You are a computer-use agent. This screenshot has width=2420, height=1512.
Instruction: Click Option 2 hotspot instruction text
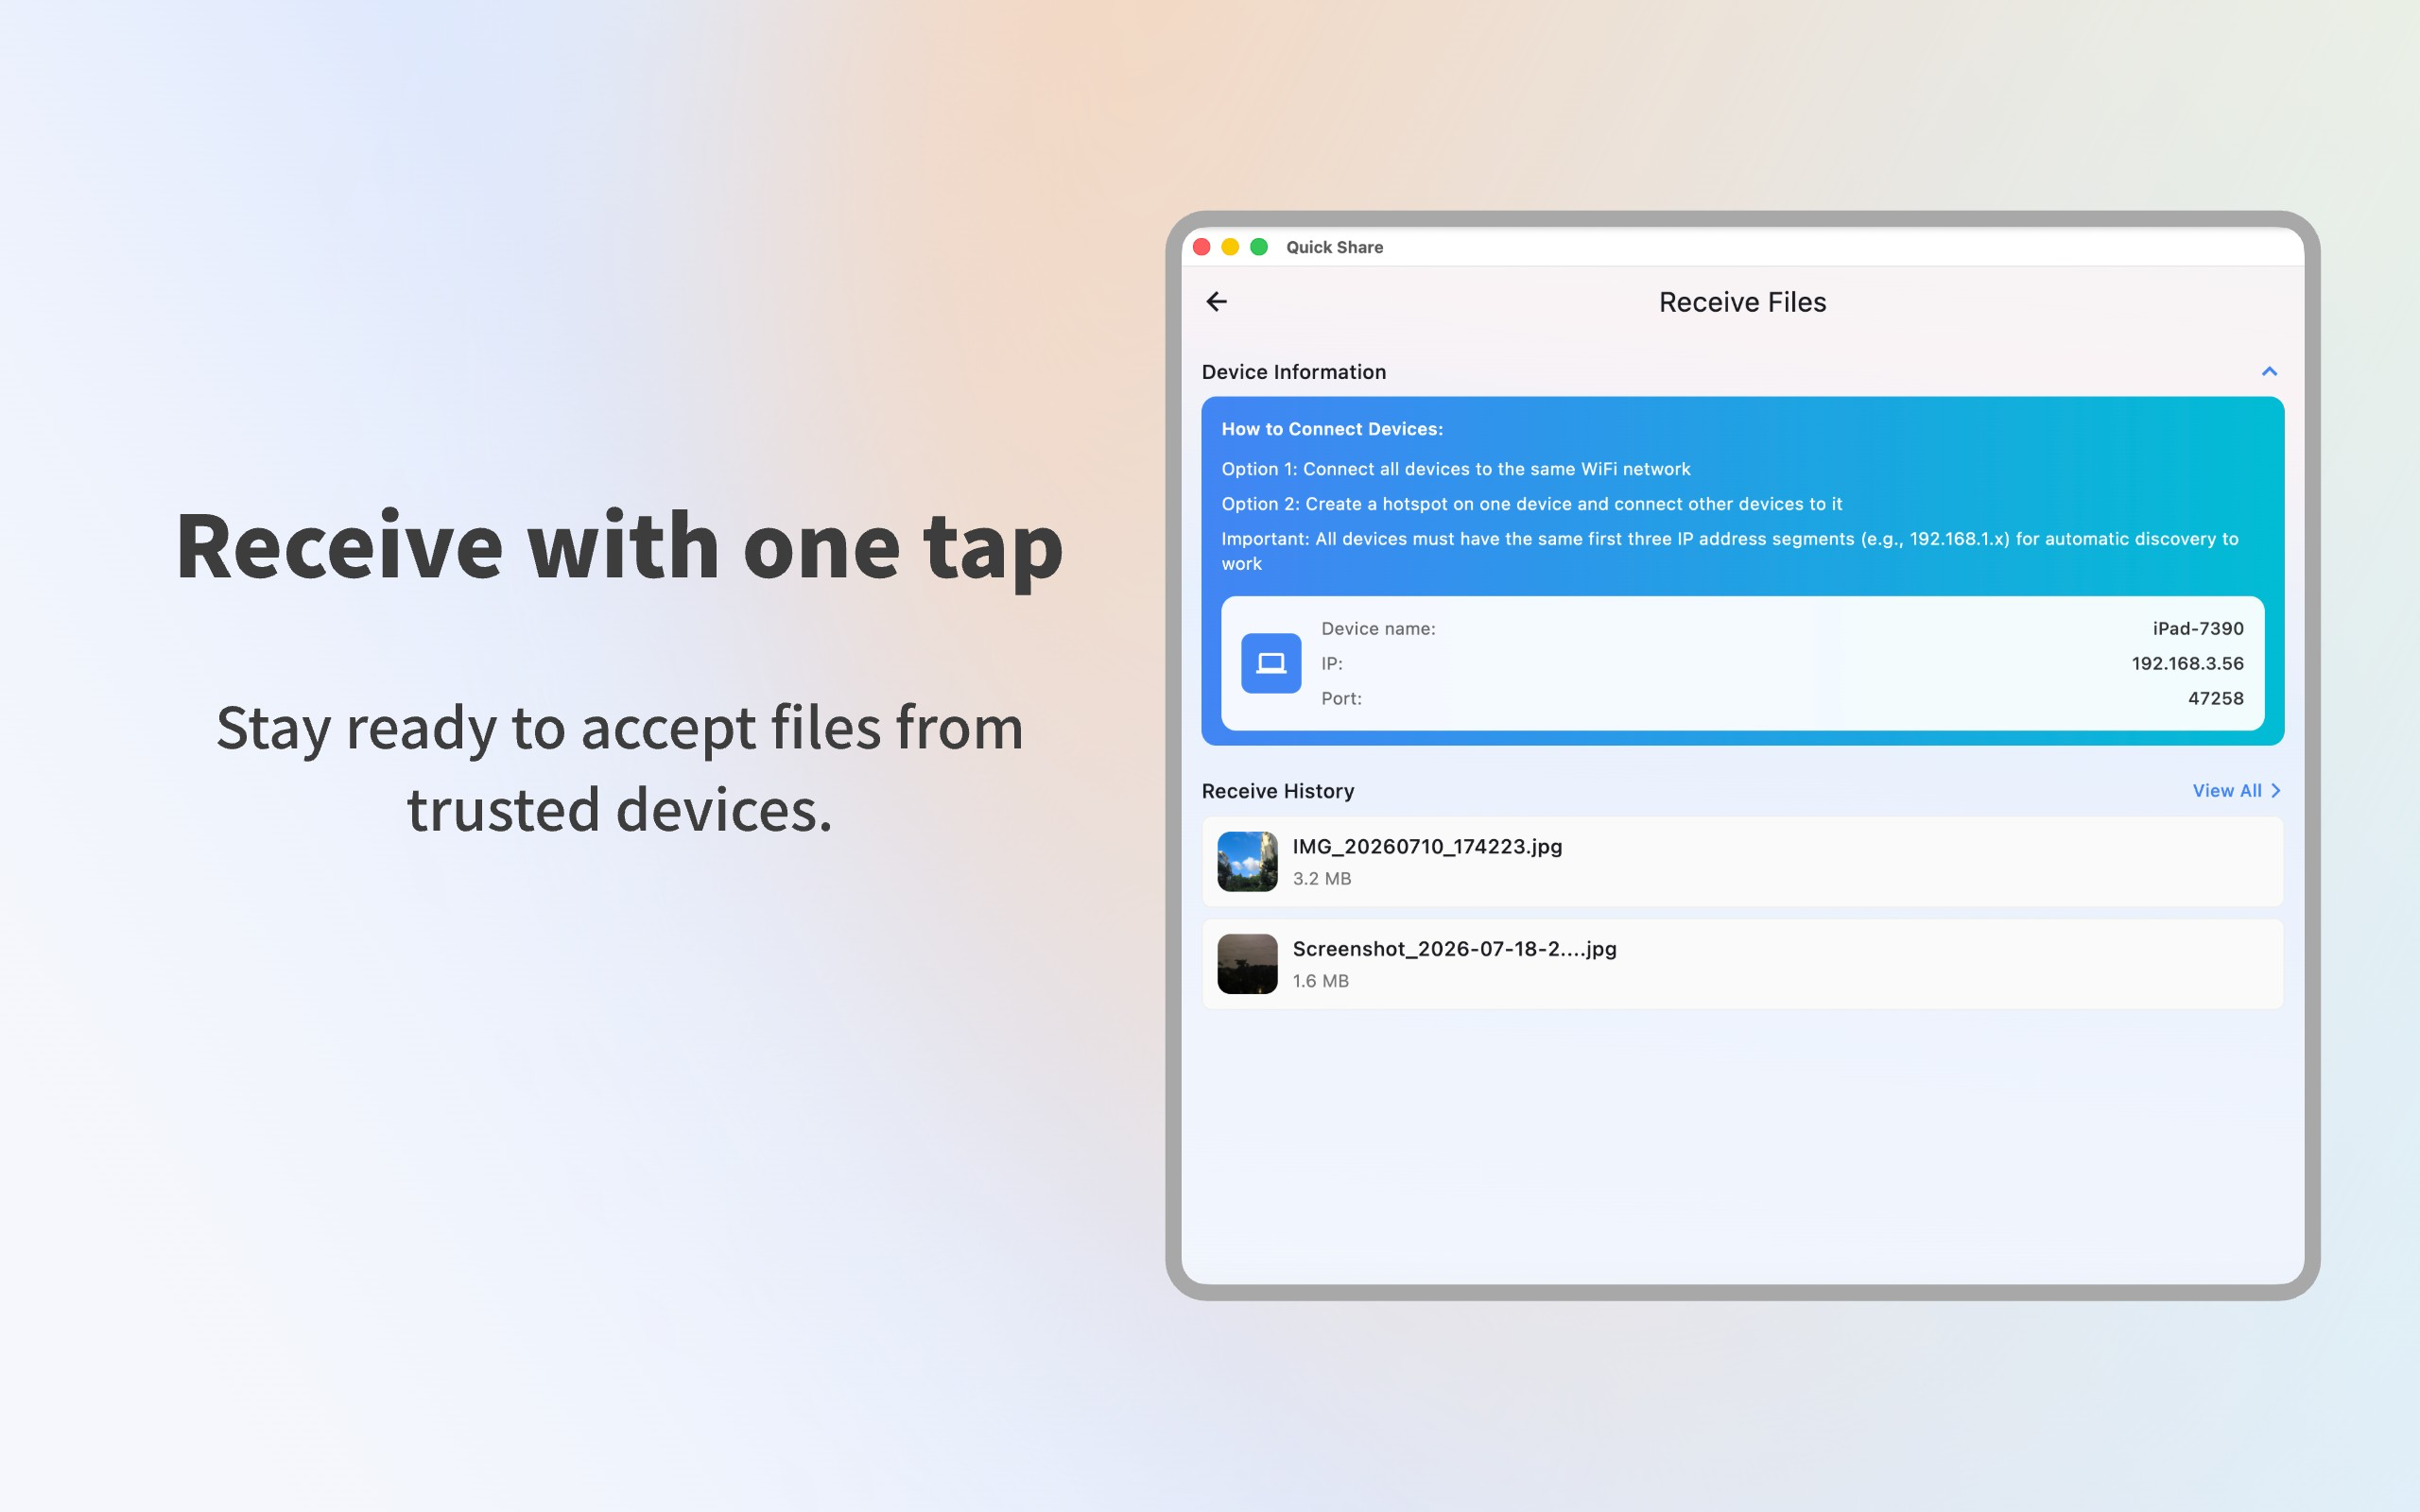[1531, 504]
